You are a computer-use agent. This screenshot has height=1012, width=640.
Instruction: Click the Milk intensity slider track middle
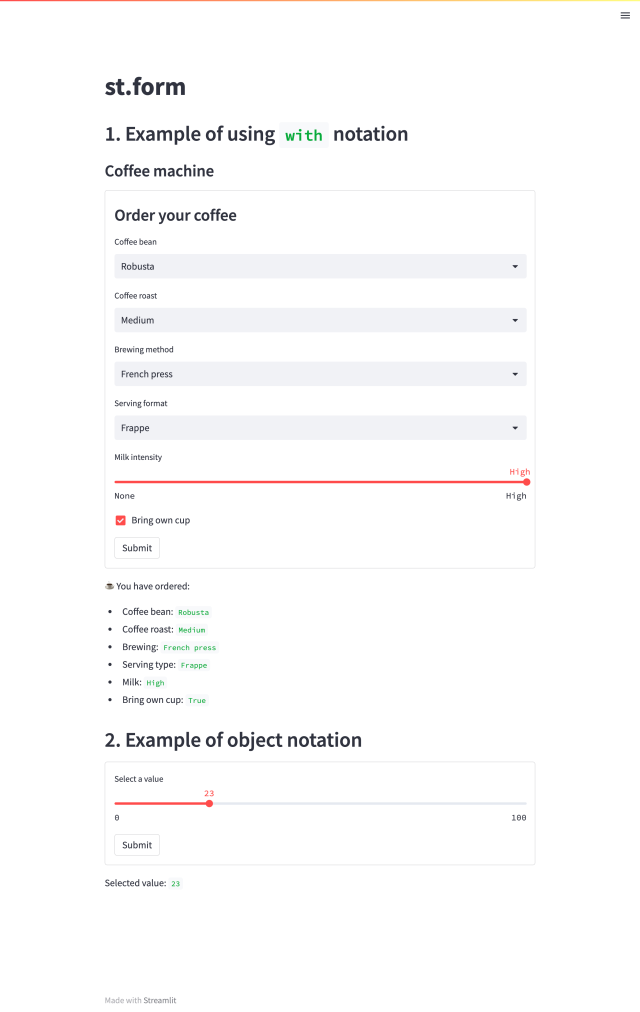[x=320, y=482]
